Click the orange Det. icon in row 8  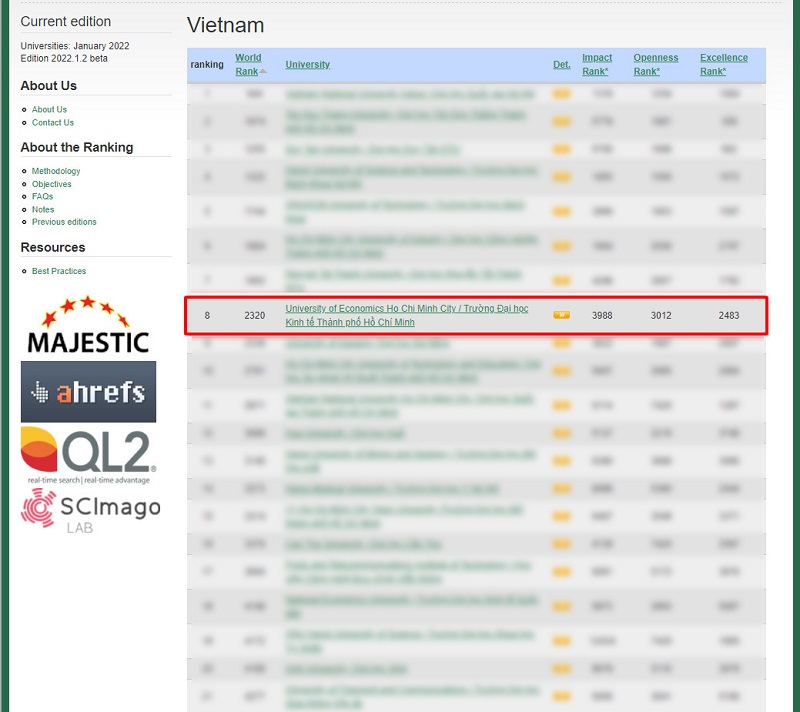click(x=562, y=315)
